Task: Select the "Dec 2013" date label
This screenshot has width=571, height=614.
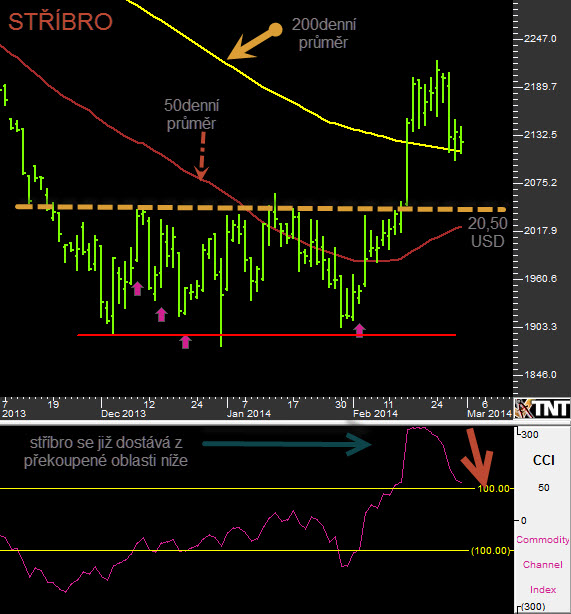Action: [123, 414]
